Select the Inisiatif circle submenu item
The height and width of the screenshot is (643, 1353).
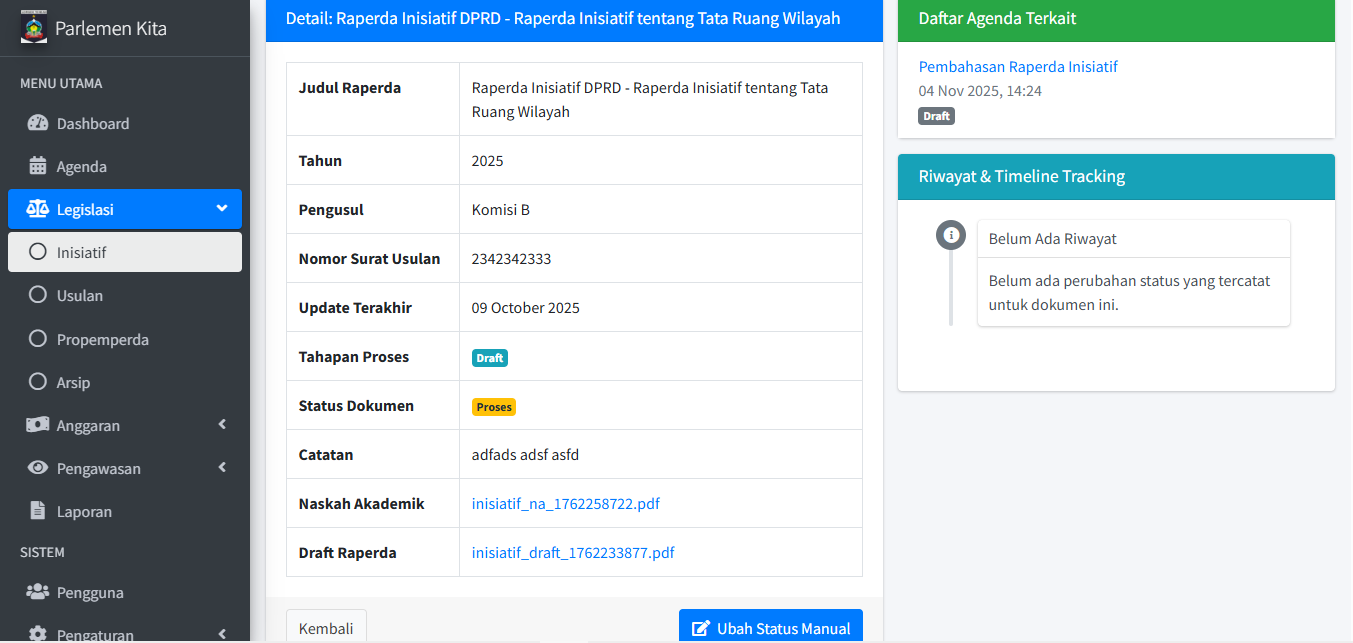pyautogui.click(x=82, y=252)
